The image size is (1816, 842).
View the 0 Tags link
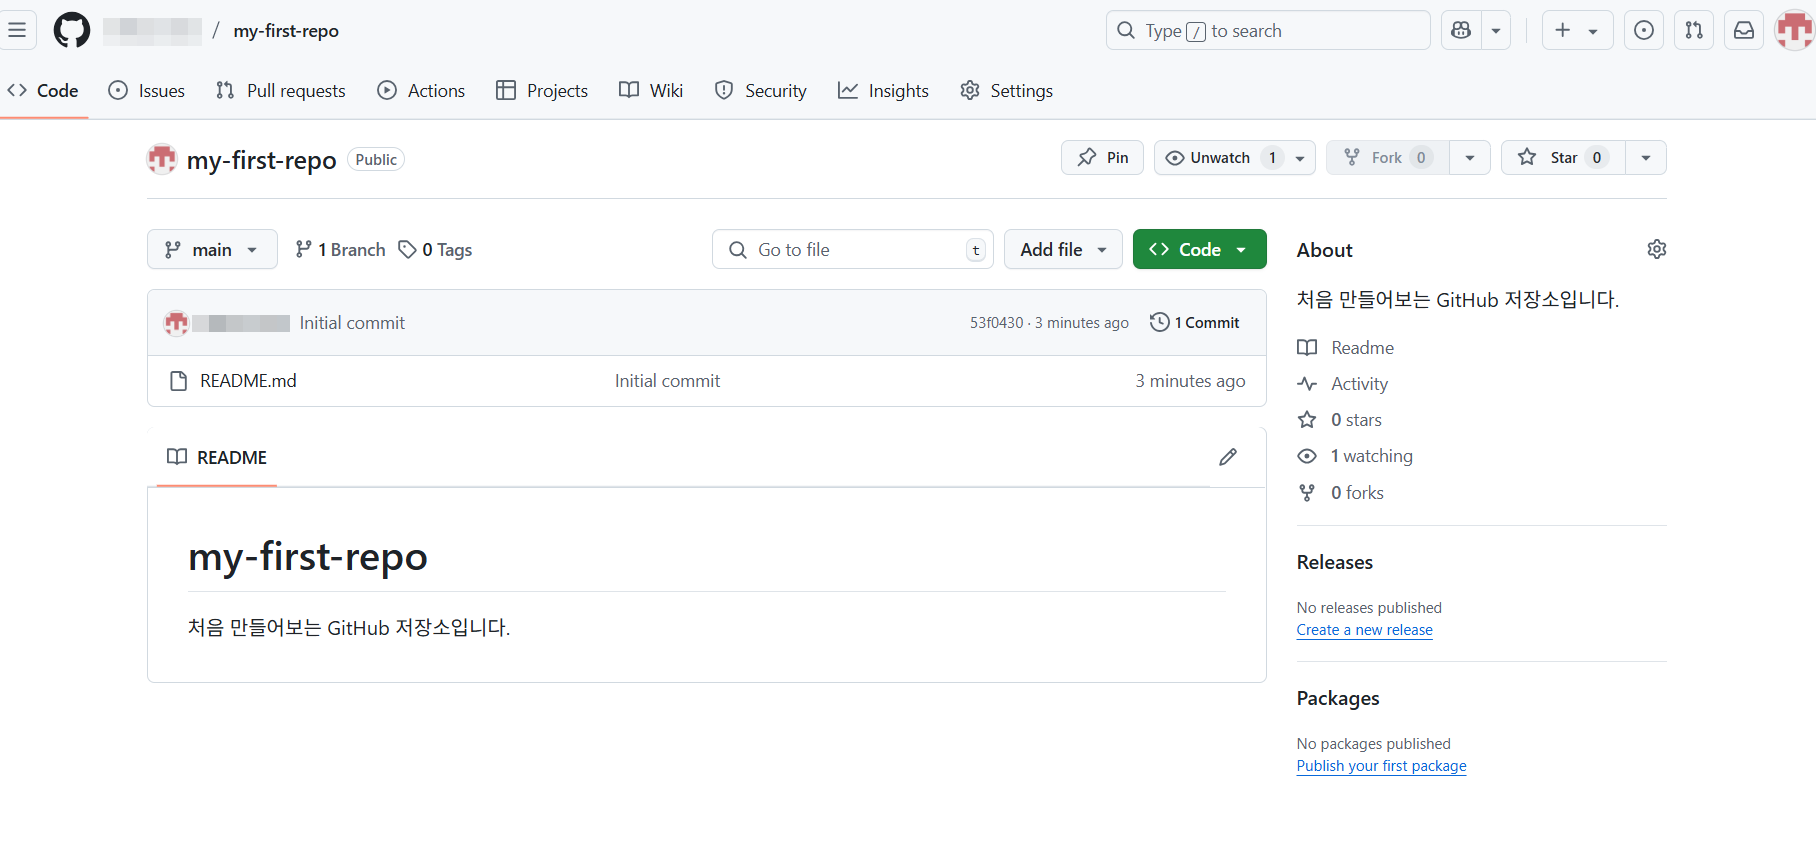point(435,250)
